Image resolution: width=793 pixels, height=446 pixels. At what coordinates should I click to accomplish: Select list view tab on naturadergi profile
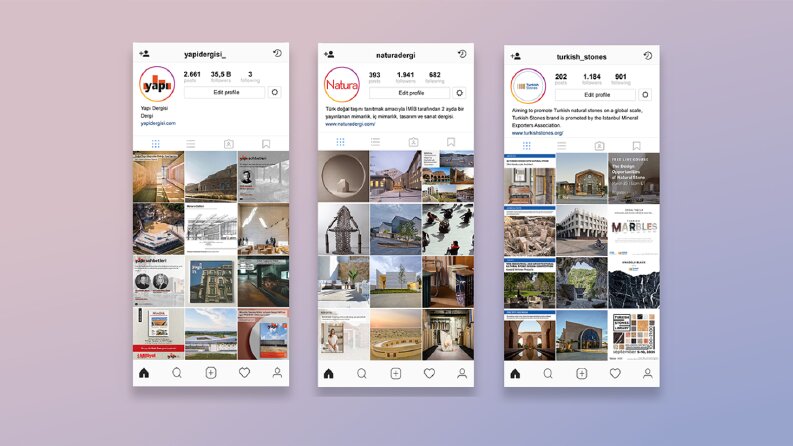tap(375, 142)
